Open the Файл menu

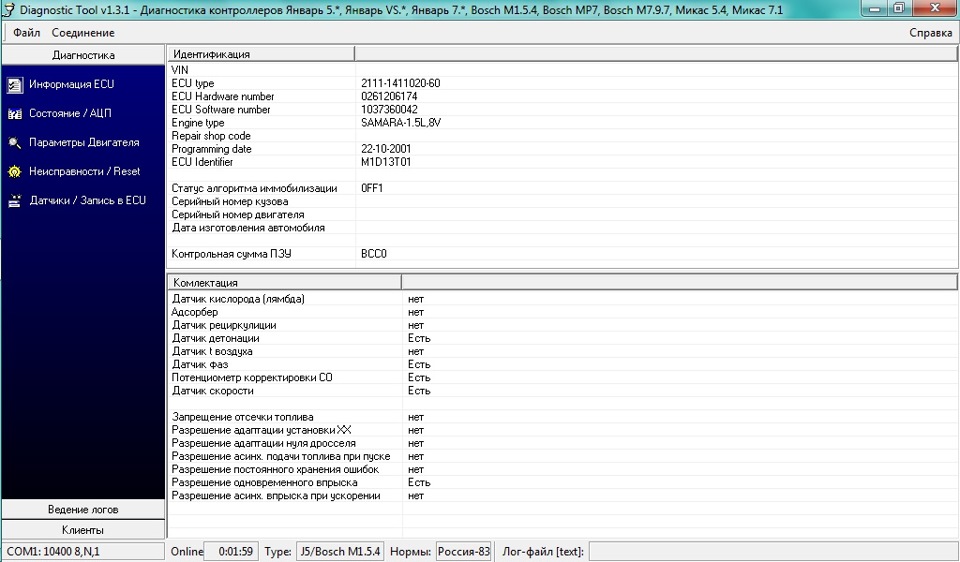(26, 33)
